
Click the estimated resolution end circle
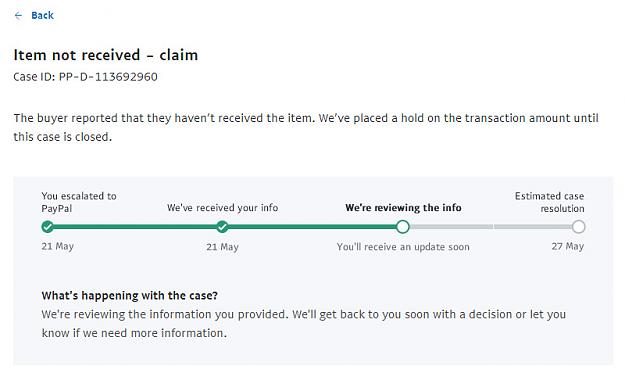click(578, 227)
